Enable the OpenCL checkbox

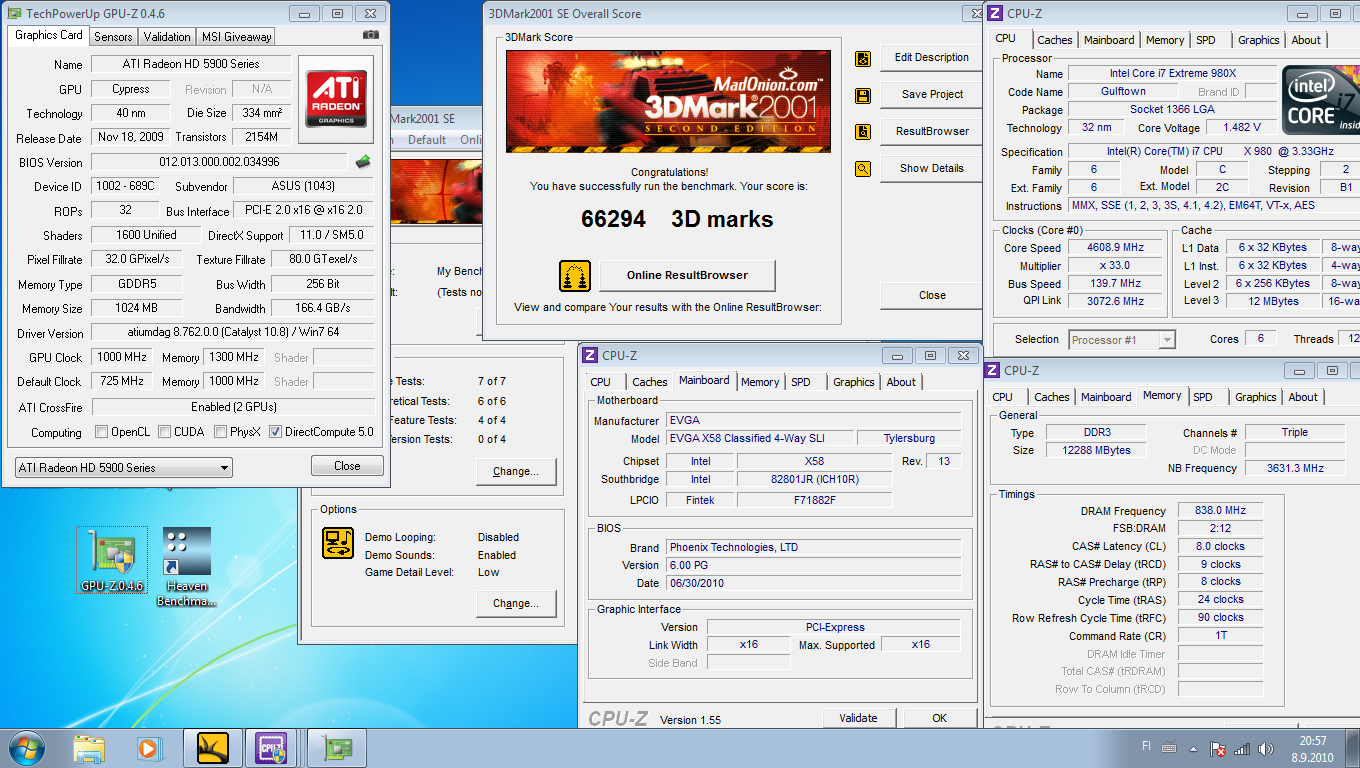coord(102,432)
